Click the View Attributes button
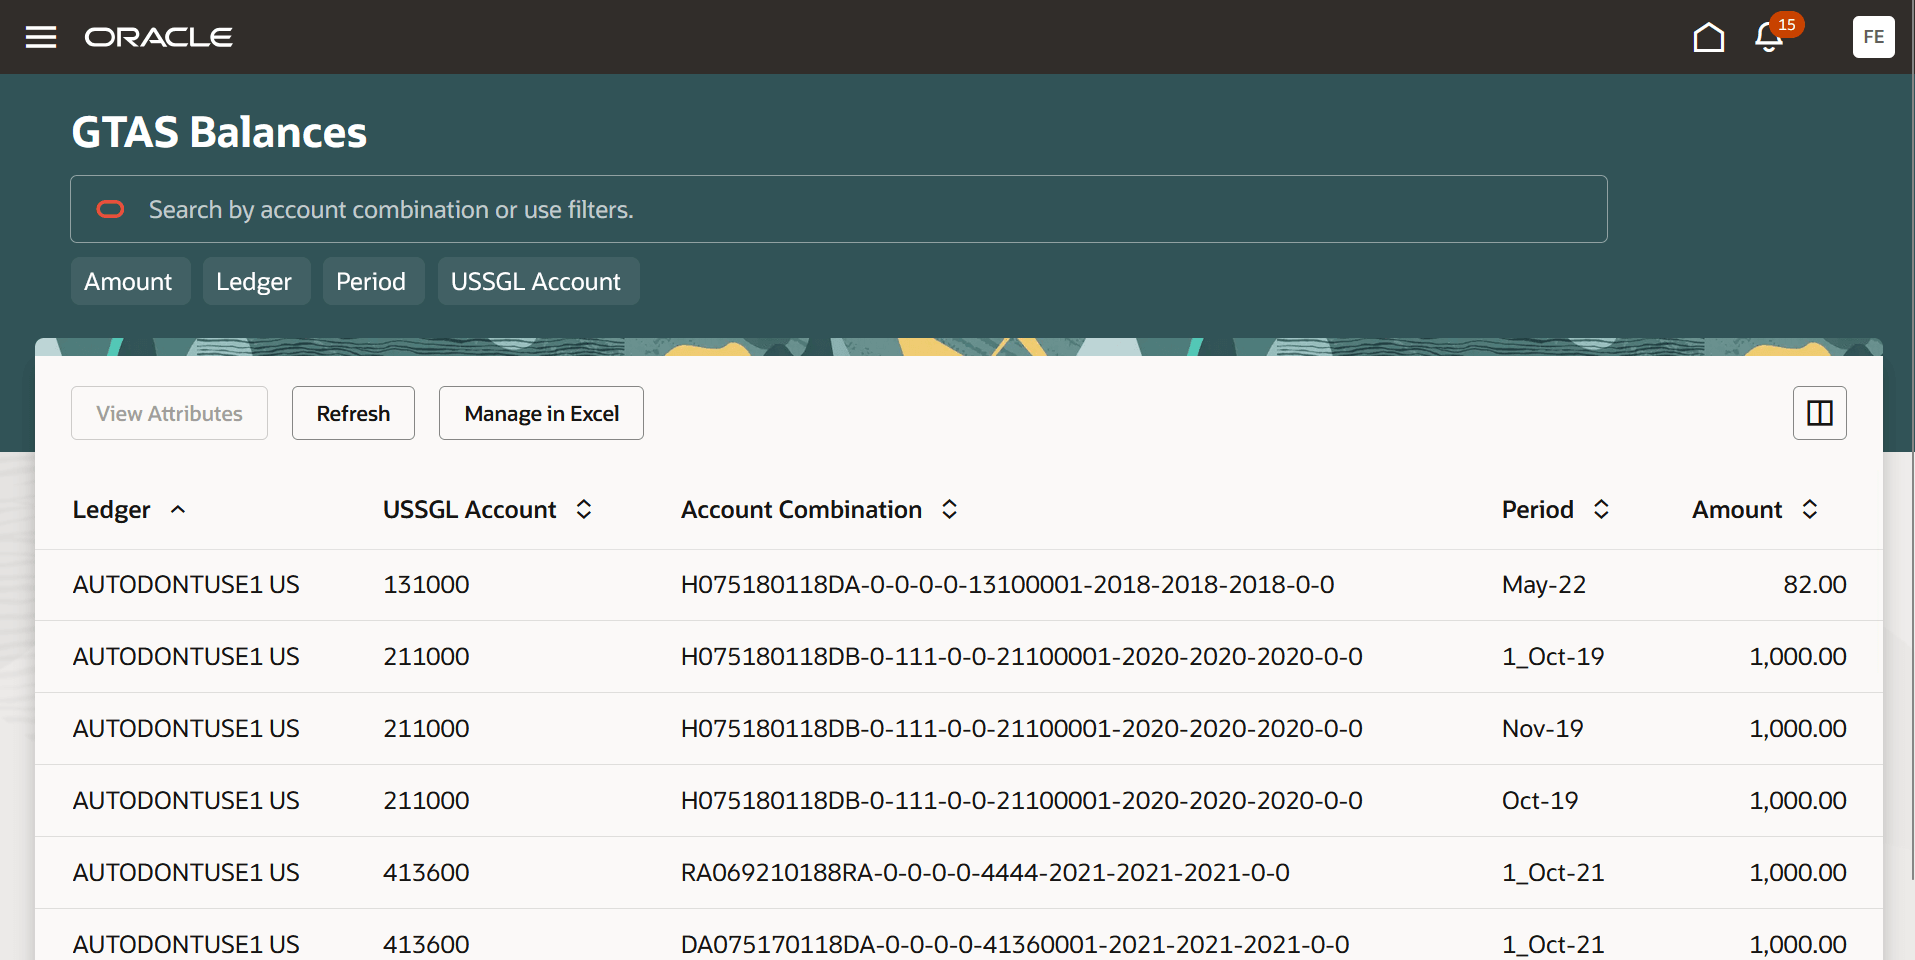 point(169,413)
